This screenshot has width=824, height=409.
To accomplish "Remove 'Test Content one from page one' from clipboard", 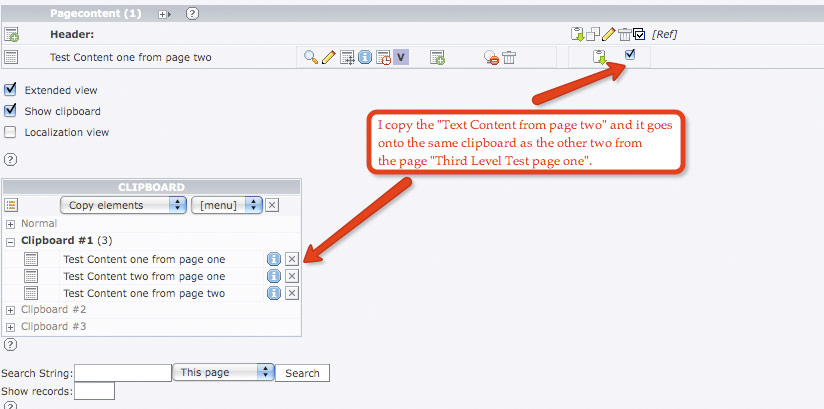I will [292, 259].
